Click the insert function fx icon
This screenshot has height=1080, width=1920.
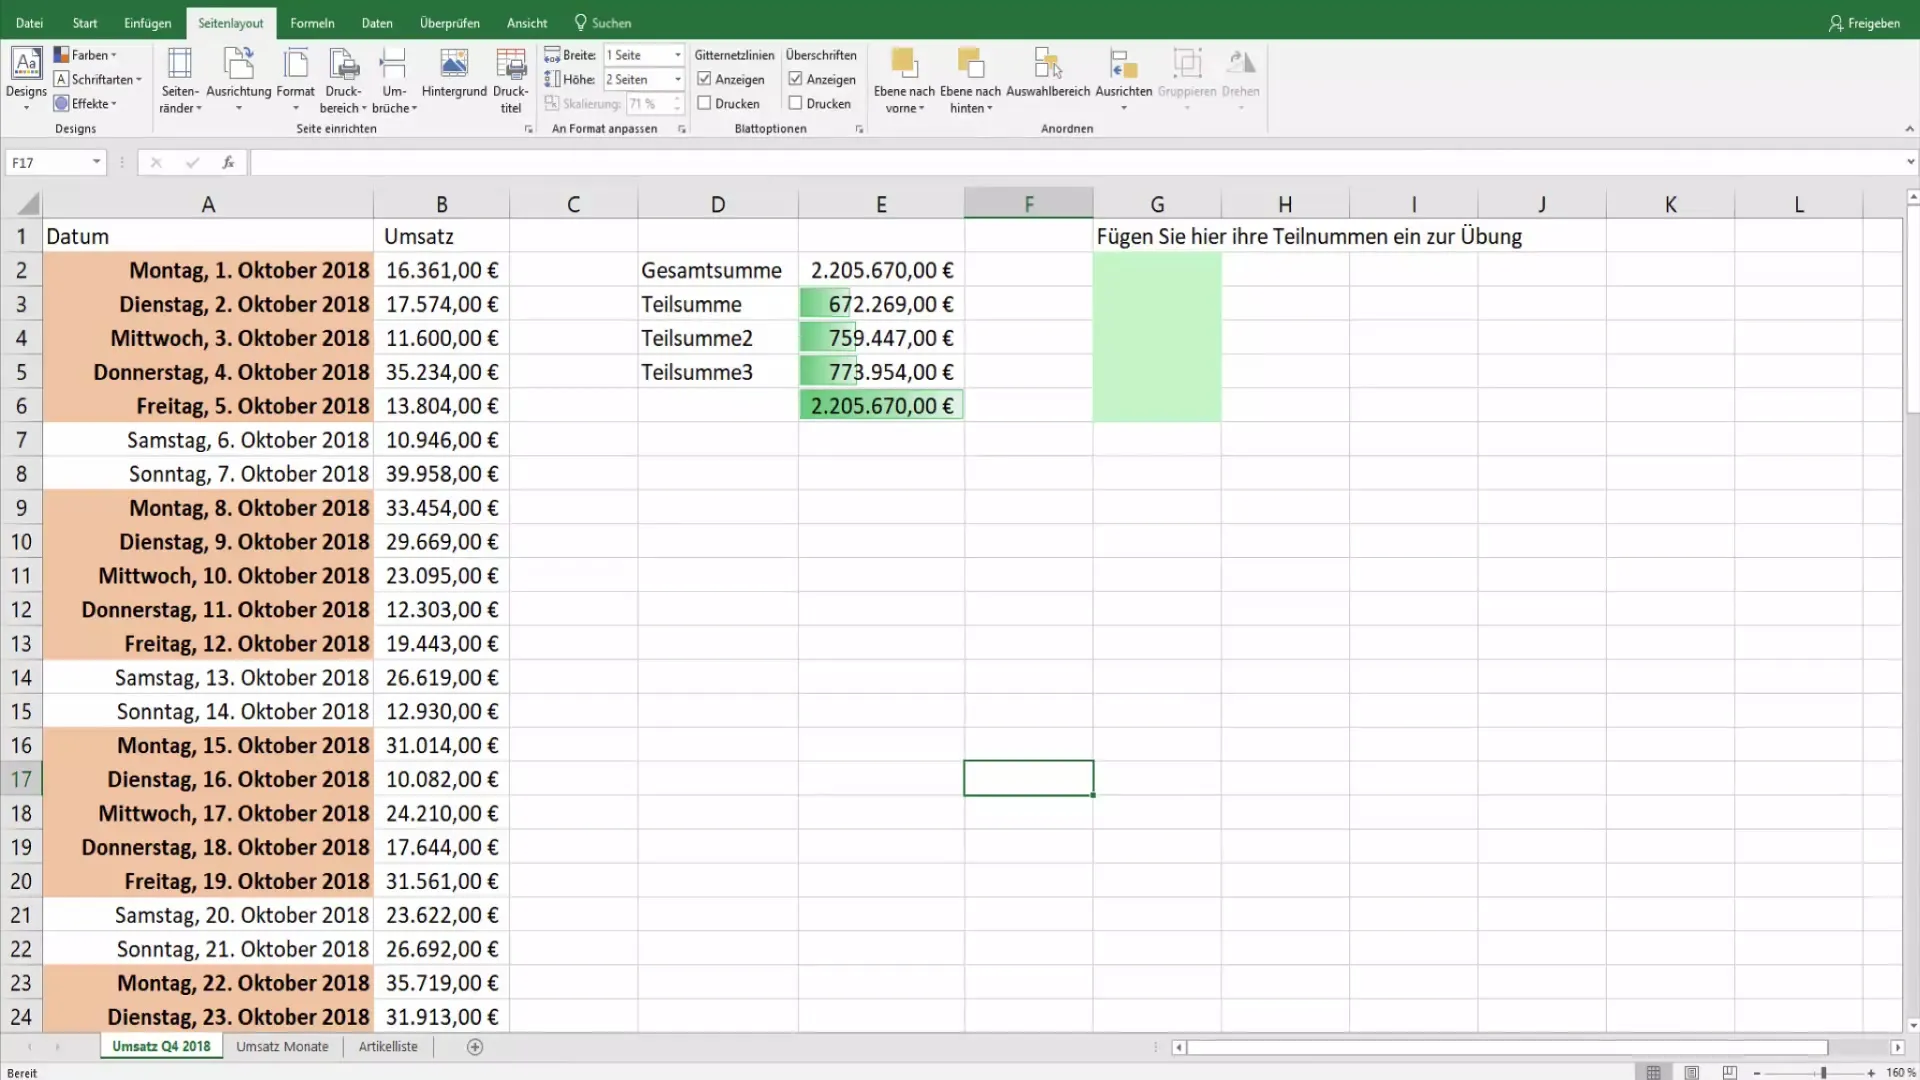coord(228,162)
